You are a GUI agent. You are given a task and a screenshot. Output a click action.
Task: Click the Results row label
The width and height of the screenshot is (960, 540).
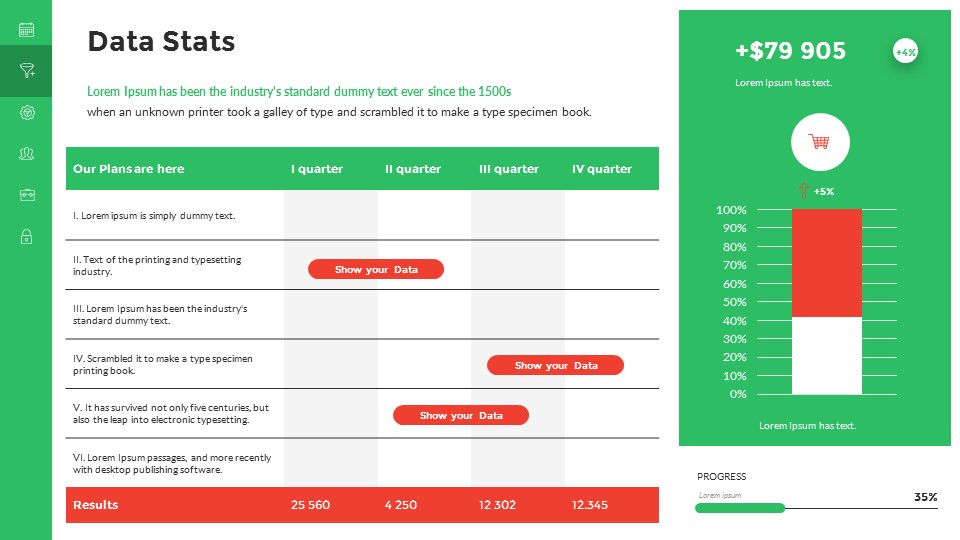pos(96,505)
